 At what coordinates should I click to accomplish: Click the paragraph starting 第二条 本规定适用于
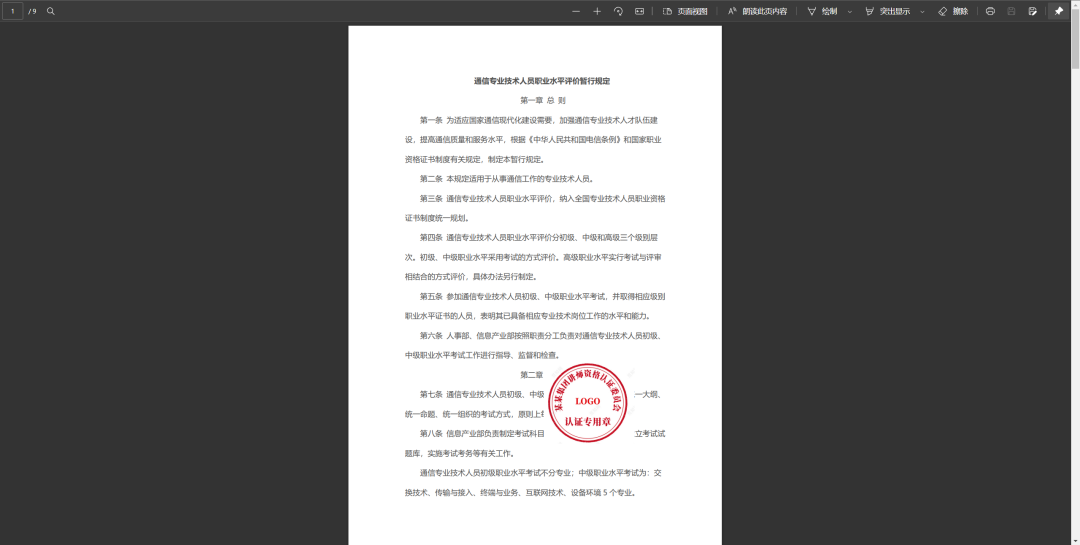[507, 178]
